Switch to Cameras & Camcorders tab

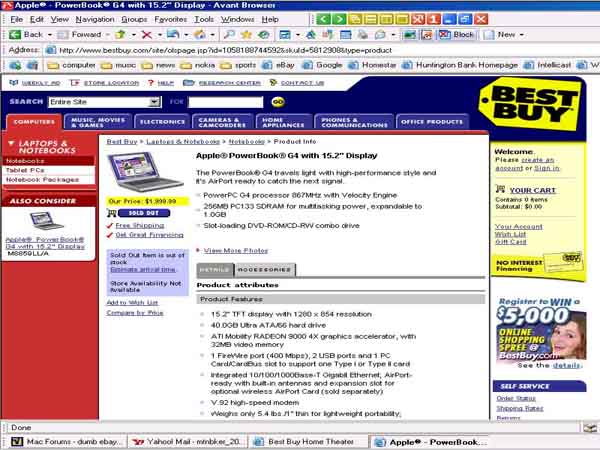coord(222,122)
